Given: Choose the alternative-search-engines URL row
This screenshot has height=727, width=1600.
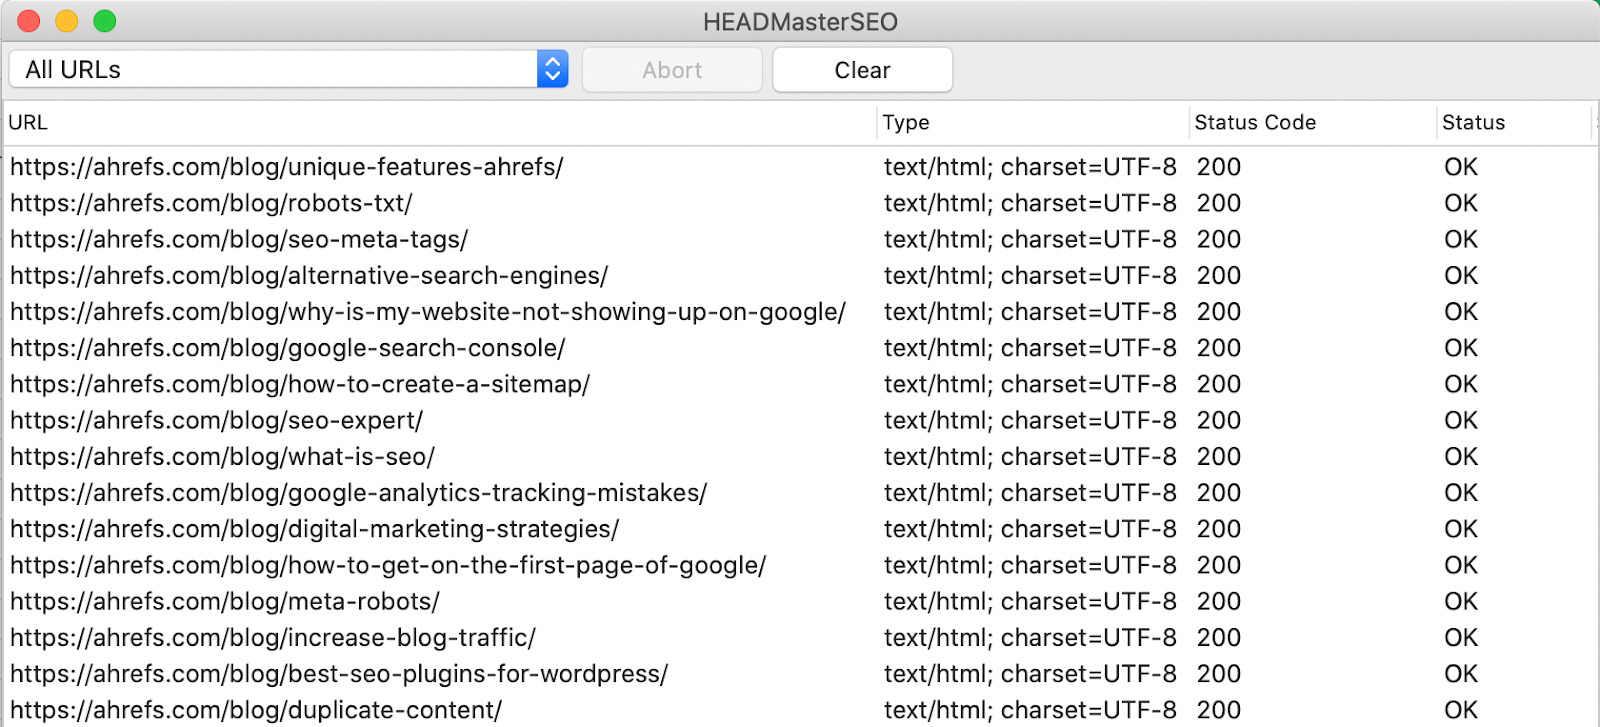Looking at the screenshot, I should 309,276.
